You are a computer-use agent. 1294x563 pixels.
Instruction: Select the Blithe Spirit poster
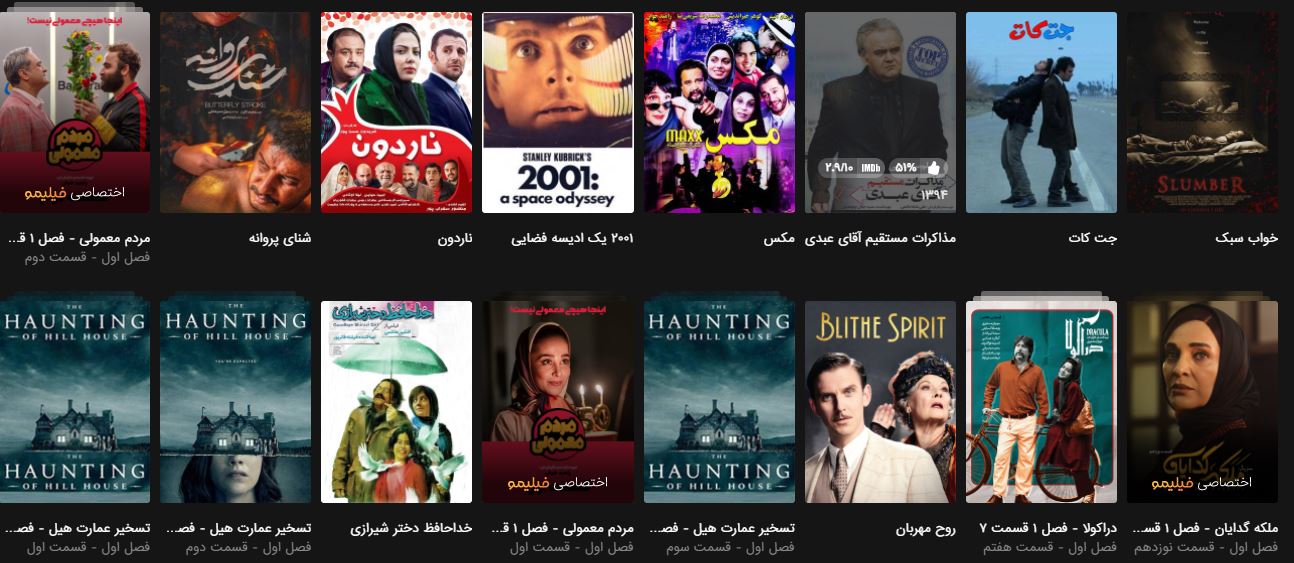coord(880,402)
